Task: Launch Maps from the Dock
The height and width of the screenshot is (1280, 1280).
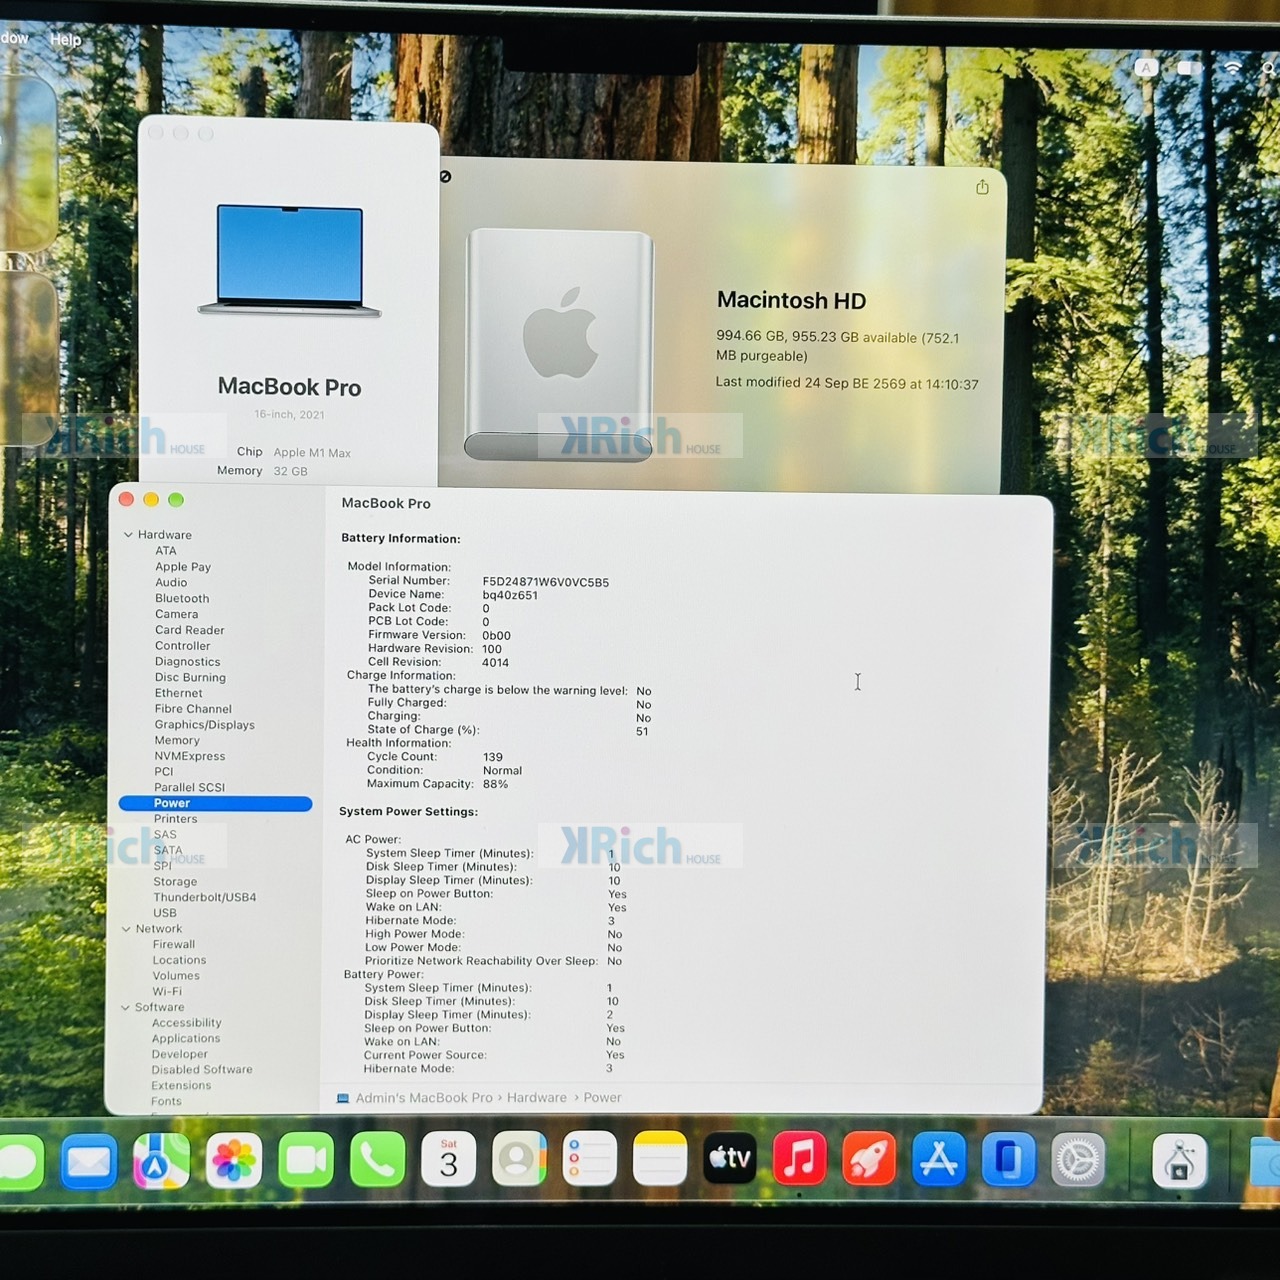Action: [161, 1160]
